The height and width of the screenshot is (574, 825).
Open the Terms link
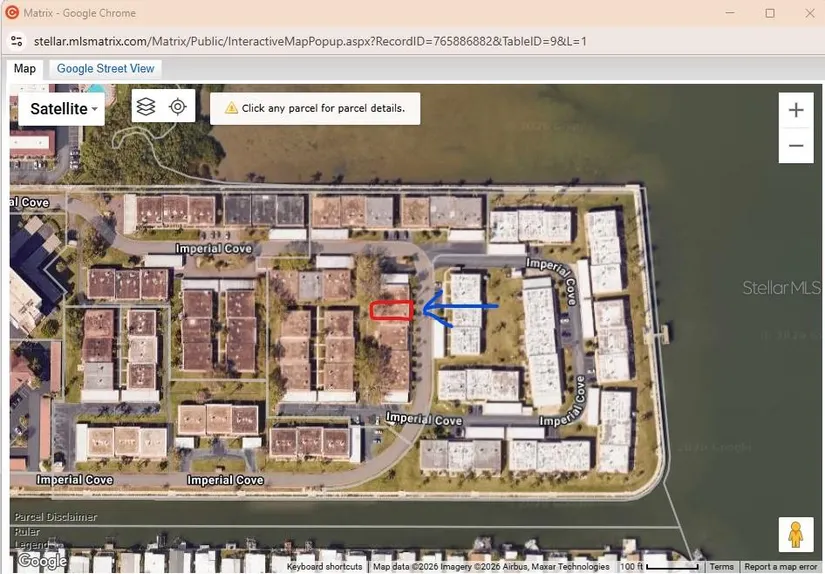(721, 567)
